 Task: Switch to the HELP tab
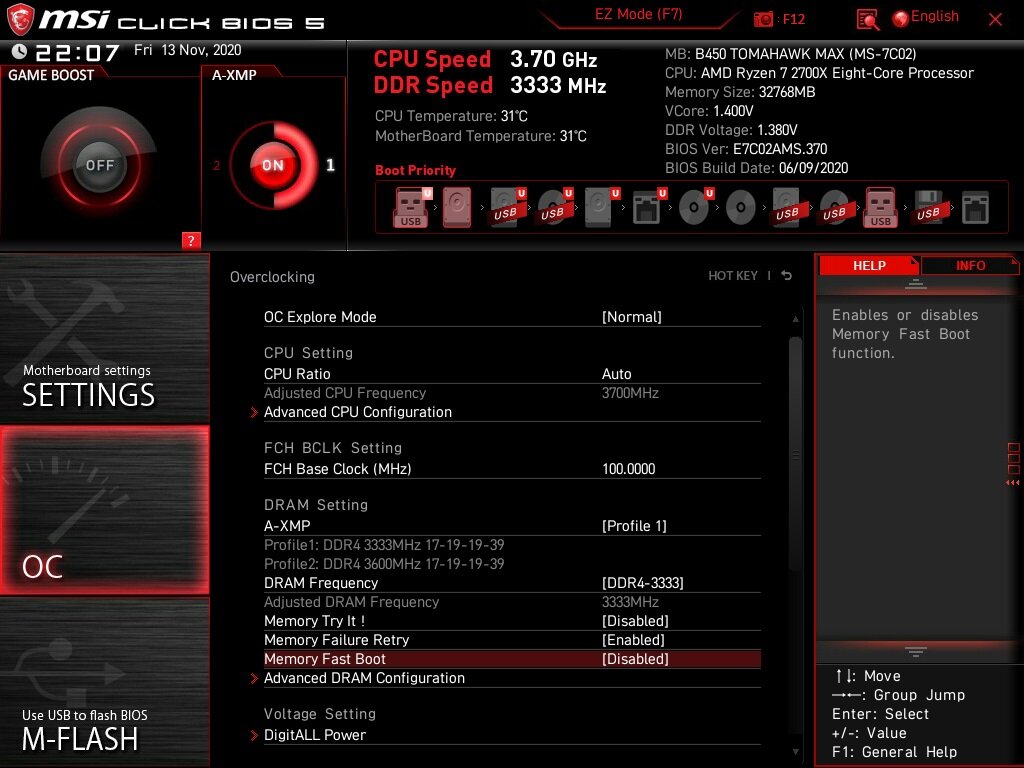click(869, 265)
